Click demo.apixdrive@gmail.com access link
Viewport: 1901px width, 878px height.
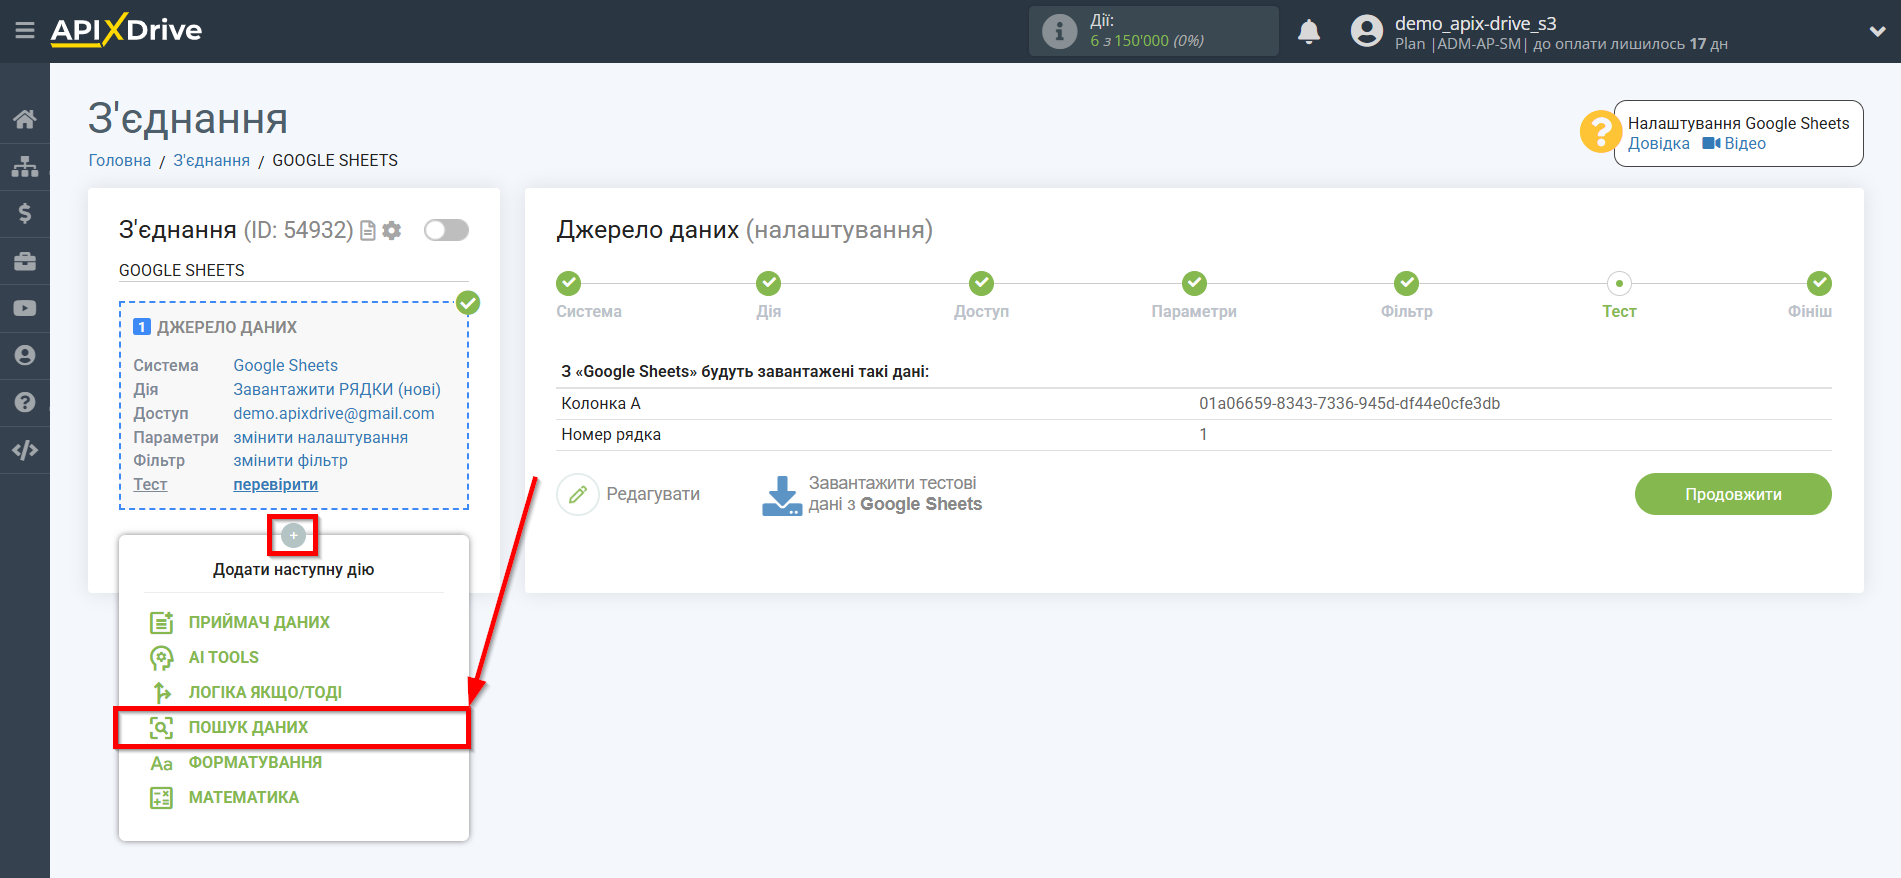point(334,413)
